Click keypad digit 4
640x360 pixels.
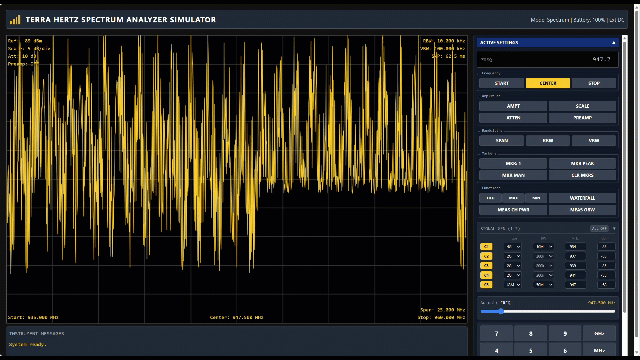(496, 351)
